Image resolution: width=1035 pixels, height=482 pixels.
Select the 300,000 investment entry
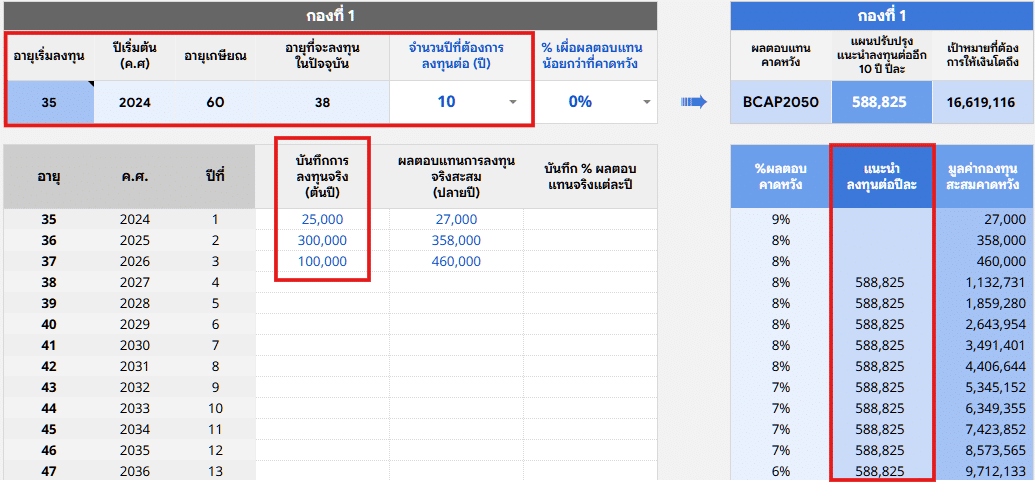pos(322,240)
